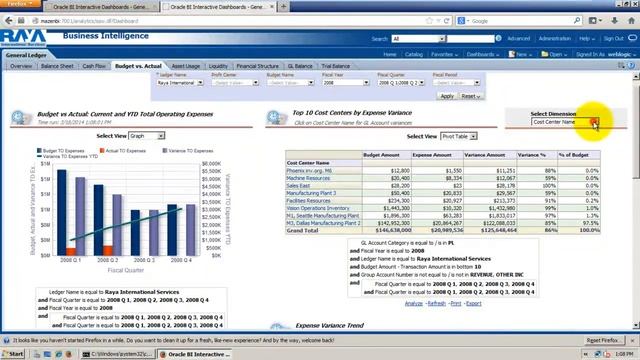Open the bookmarks menu icon in Firefox toolbar

click(595, 20)
